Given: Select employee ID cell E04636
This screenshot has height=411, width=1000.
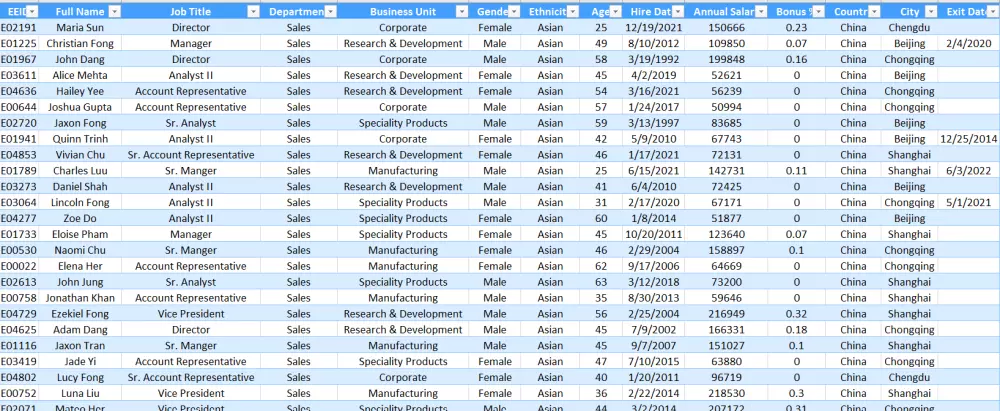Looking at the screenshot, I should [x=18, y=91].
